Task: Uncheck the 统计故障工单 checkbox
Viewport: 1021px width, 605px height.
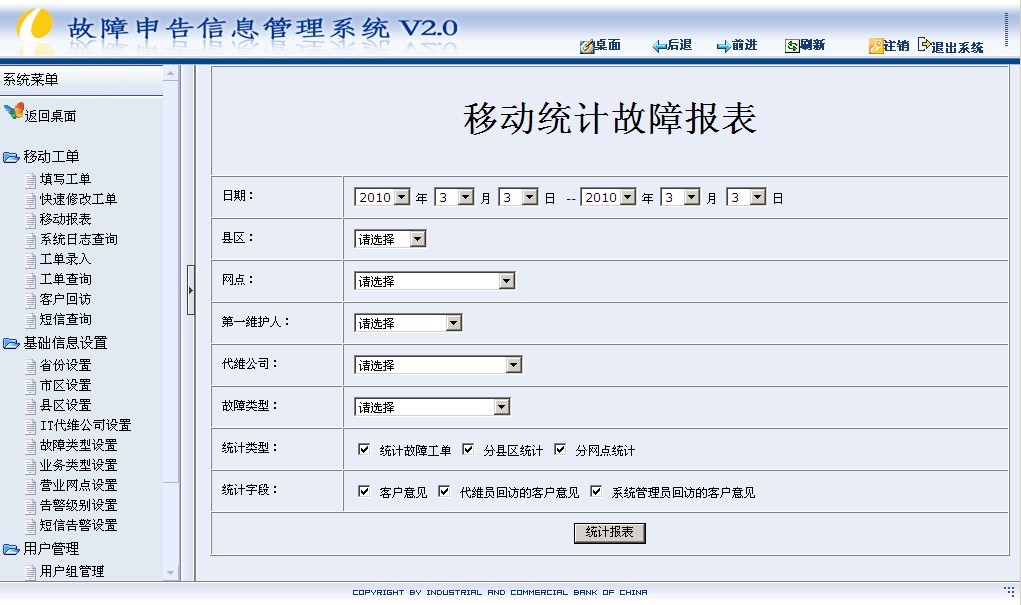Action: pyautogui.click(x=364, y=450)
